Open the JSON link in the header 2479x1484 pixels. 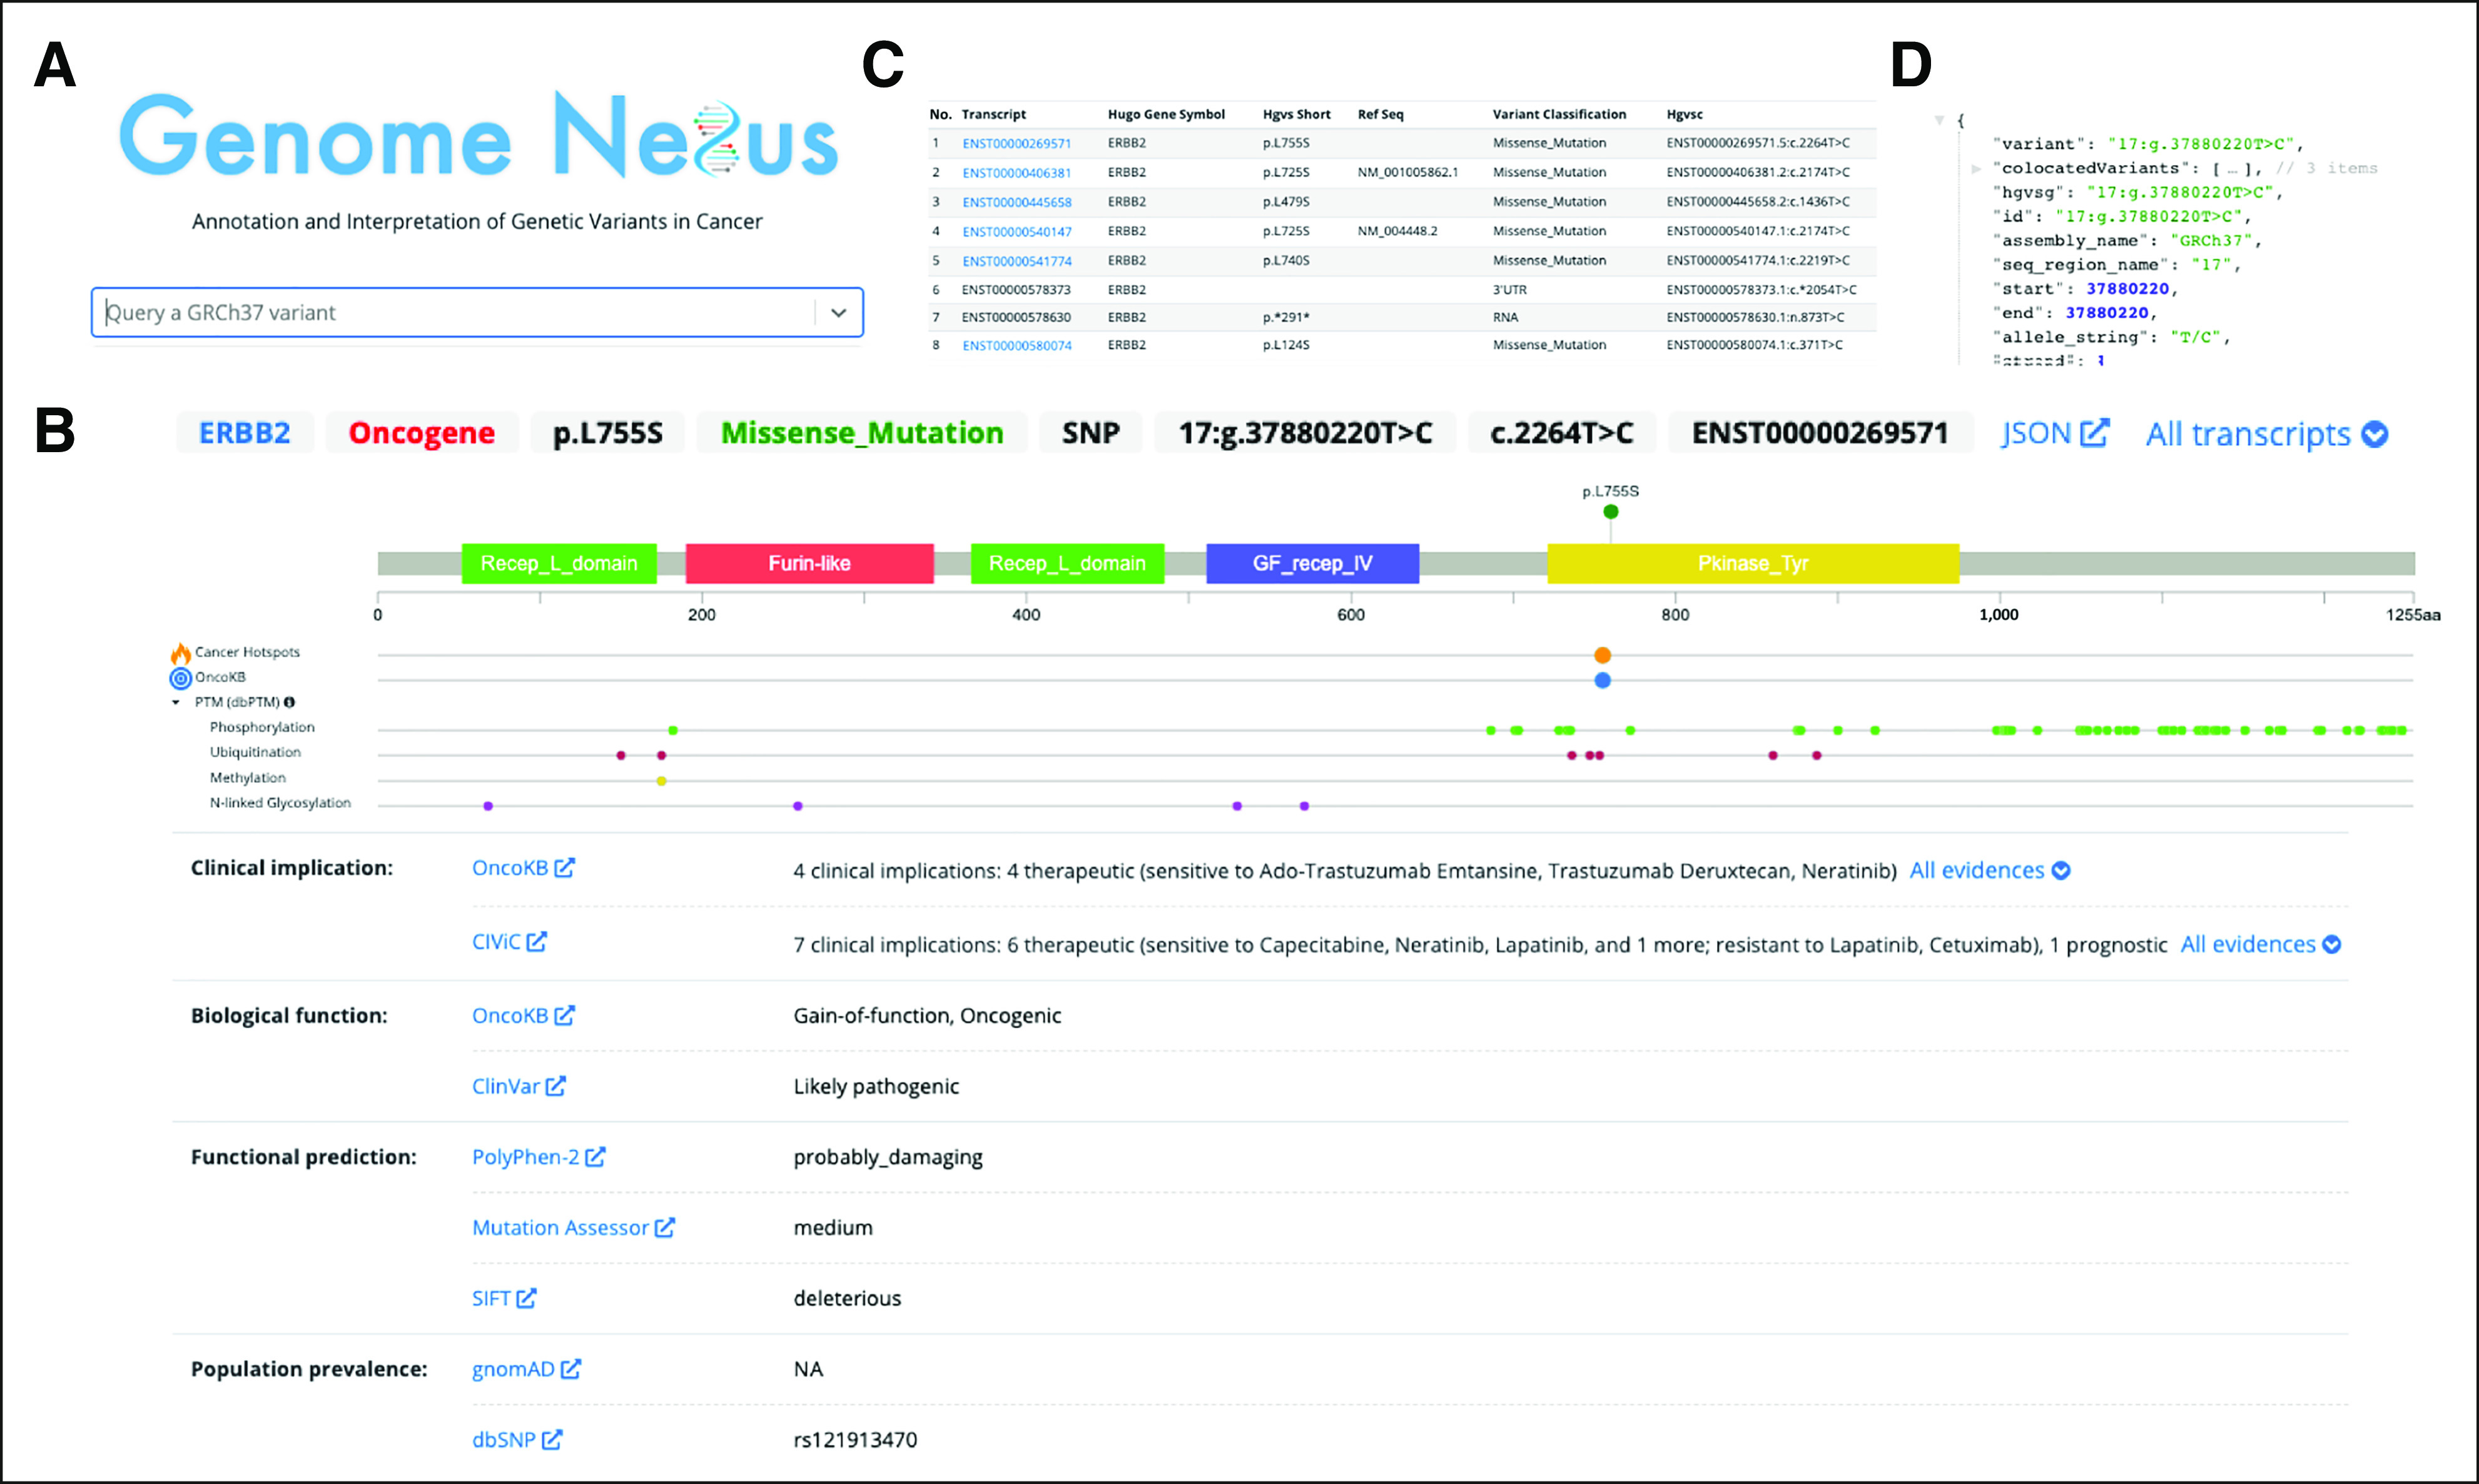click(2035, 433)
